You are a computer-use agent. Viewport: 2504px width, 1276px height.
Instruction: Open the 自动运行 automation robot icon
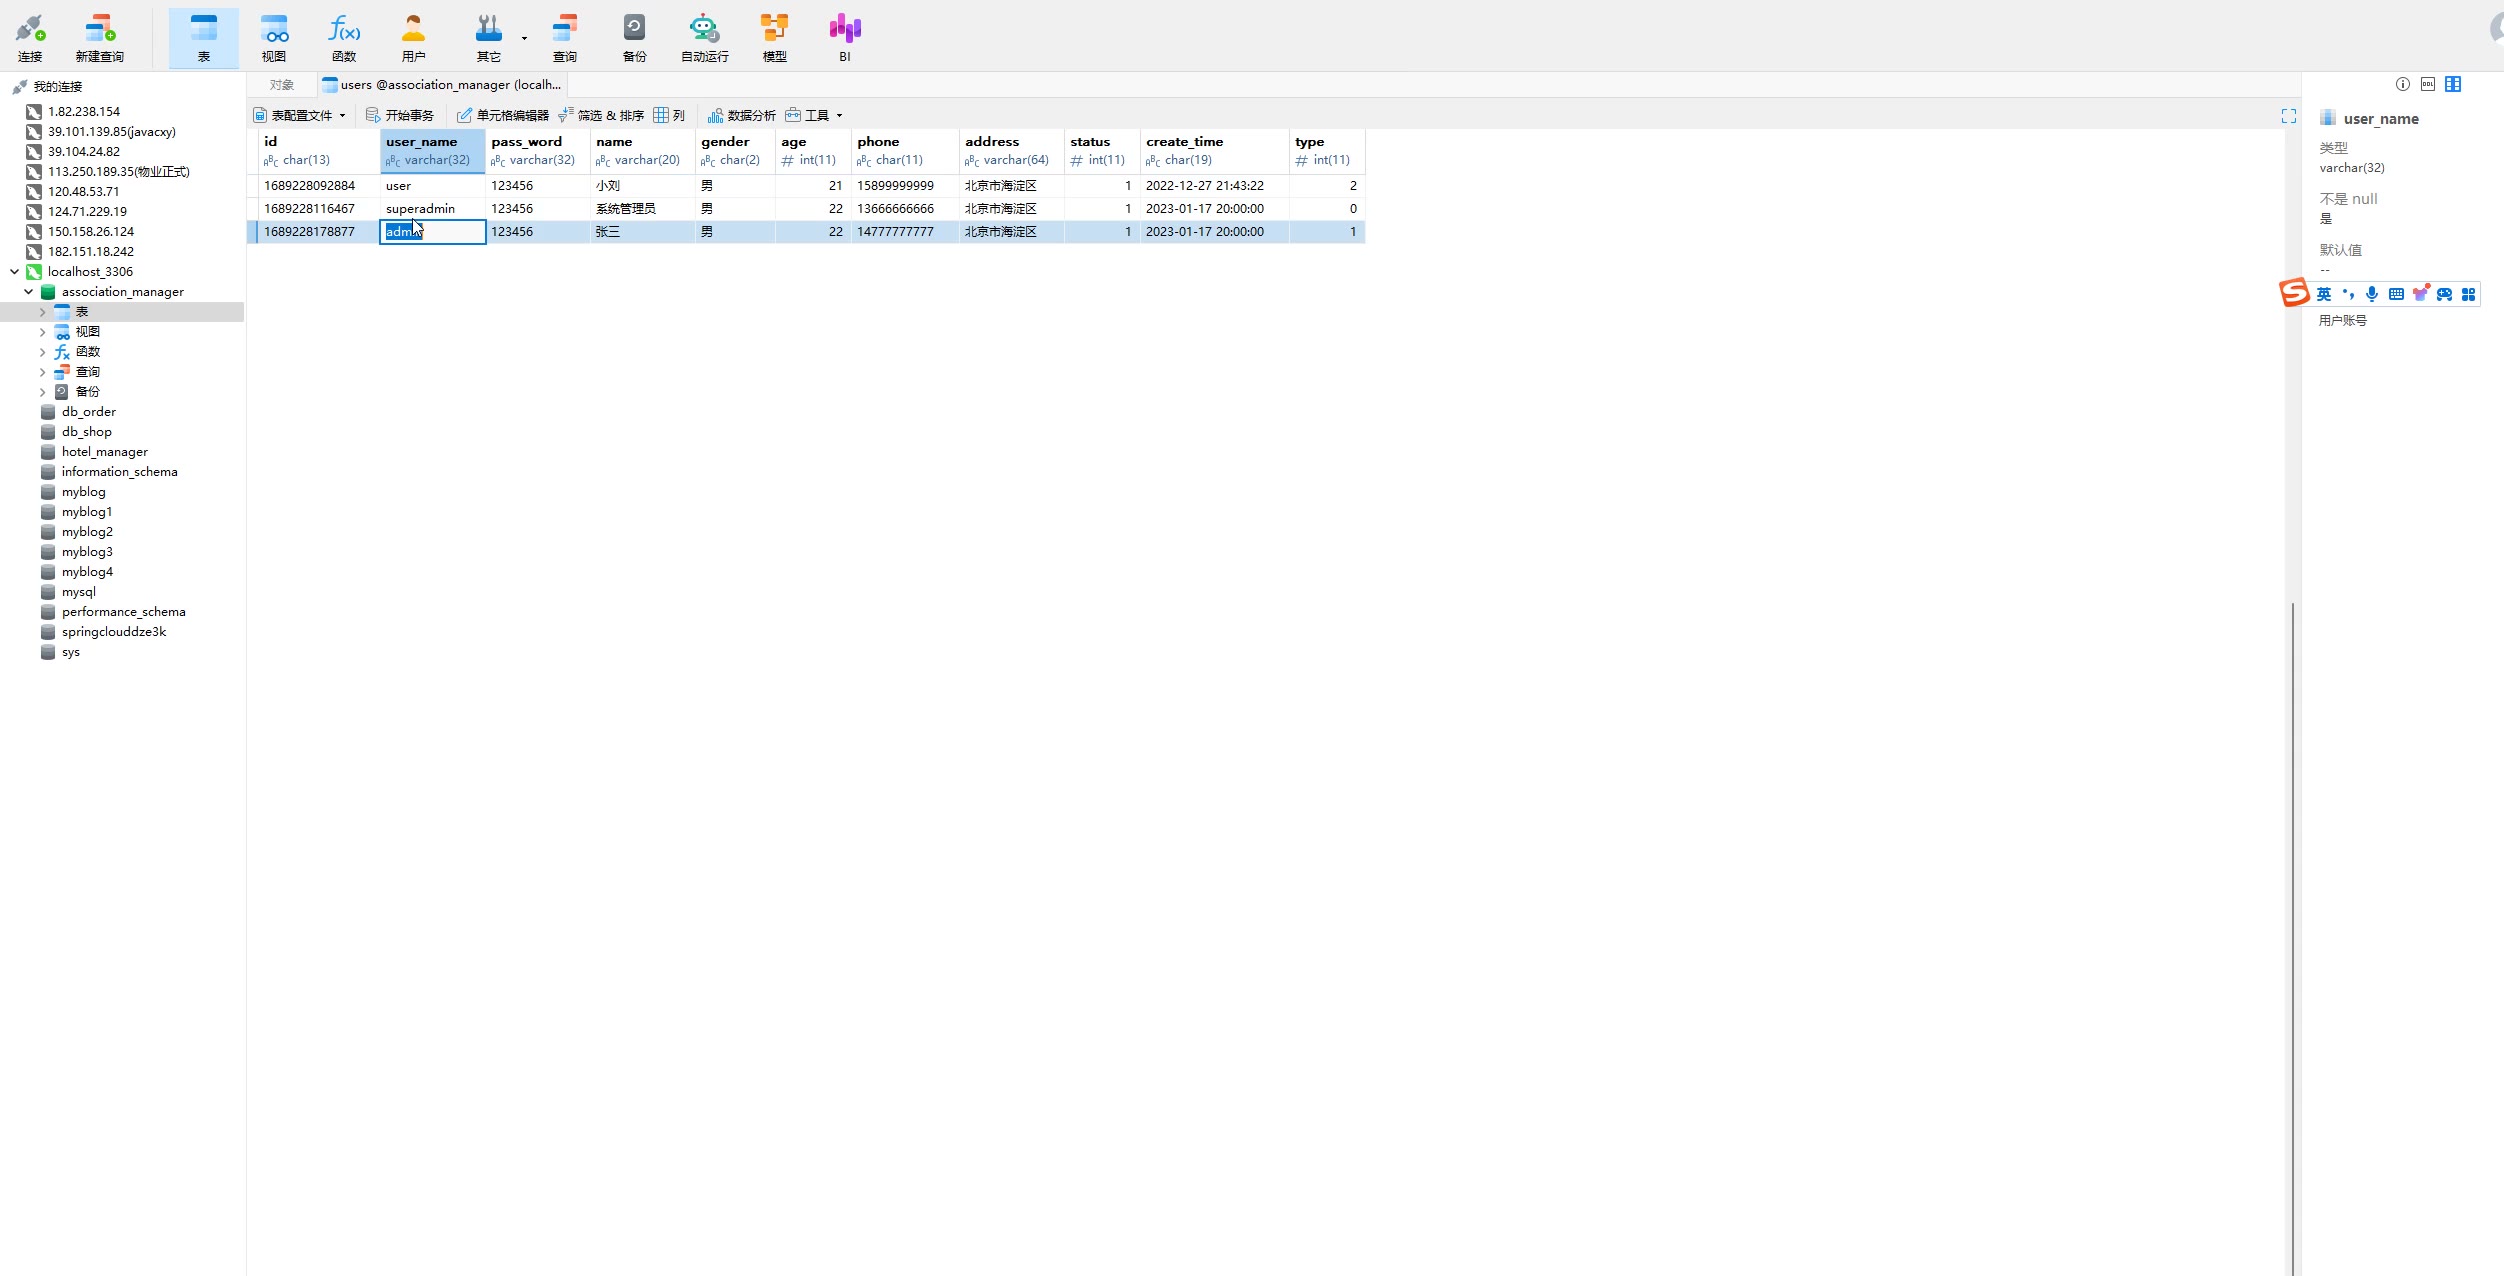(704, 38)
